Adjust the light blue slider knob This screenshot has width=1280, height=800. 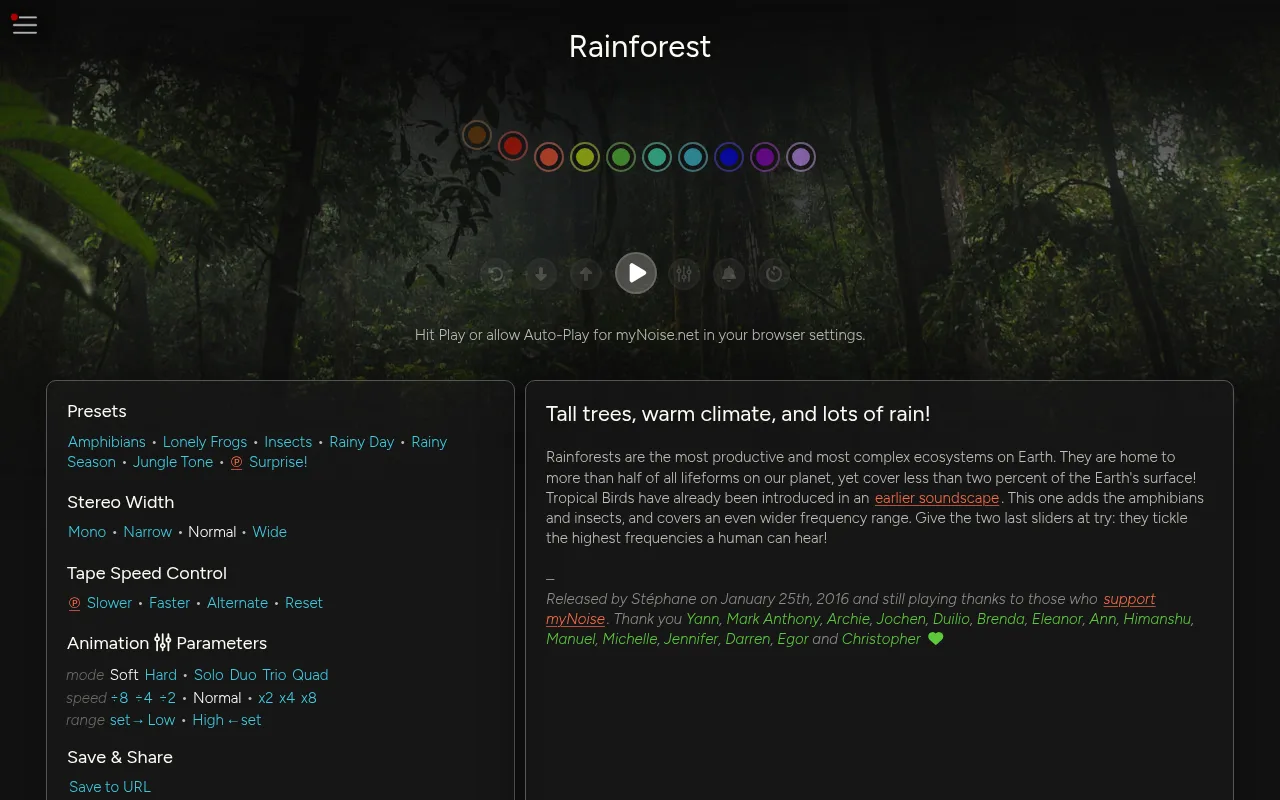[x=693, y=157]
